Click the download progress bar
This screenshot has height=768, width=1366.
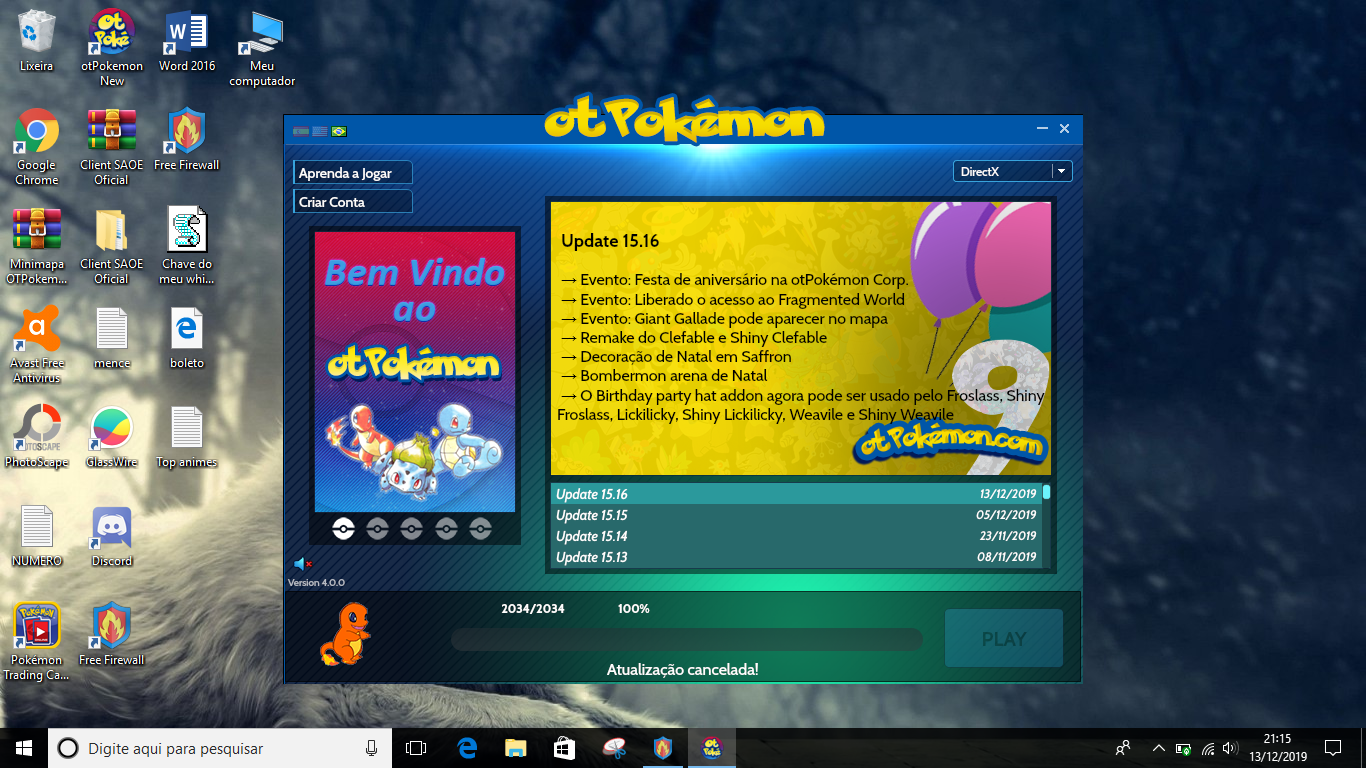(686, 639)
